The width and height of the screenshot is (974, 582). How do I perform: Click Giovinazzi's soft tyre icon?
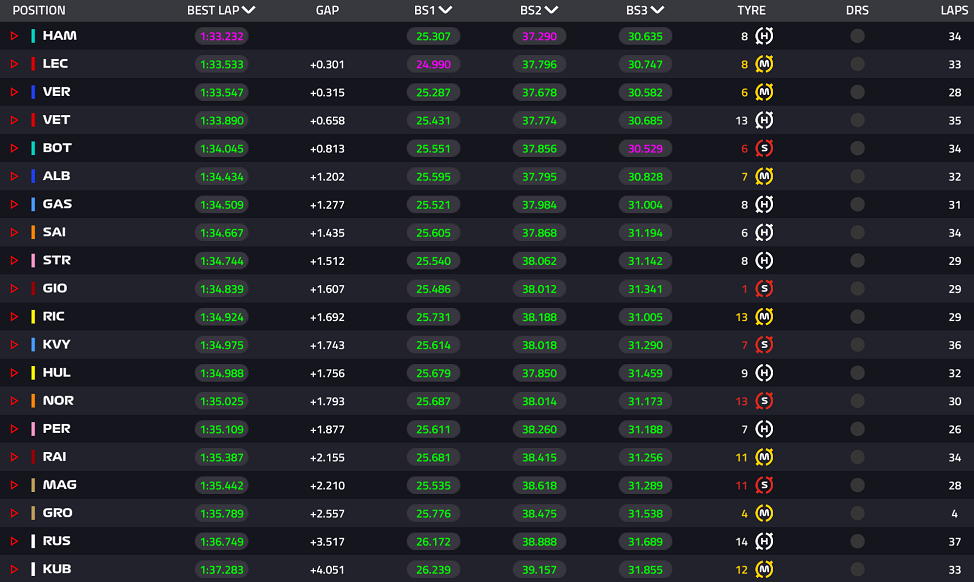tap(764, 289)
